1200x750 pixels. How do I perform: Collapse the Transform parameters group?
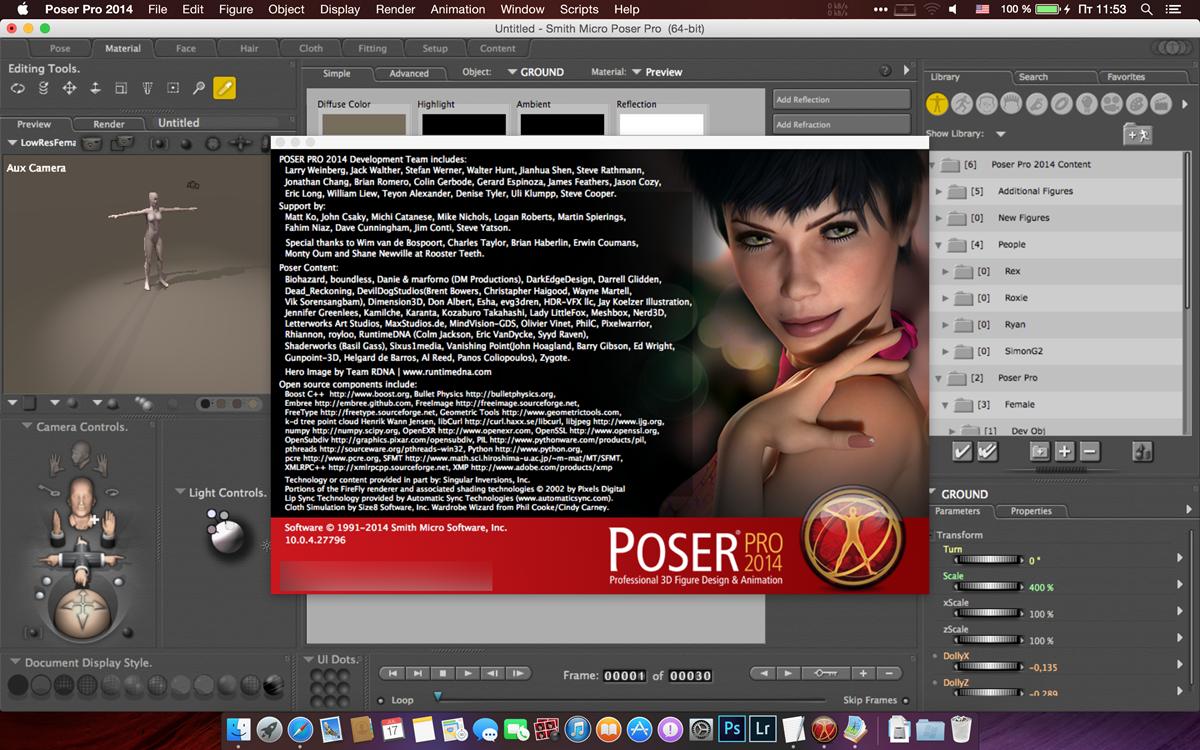(x=931, y=535)
